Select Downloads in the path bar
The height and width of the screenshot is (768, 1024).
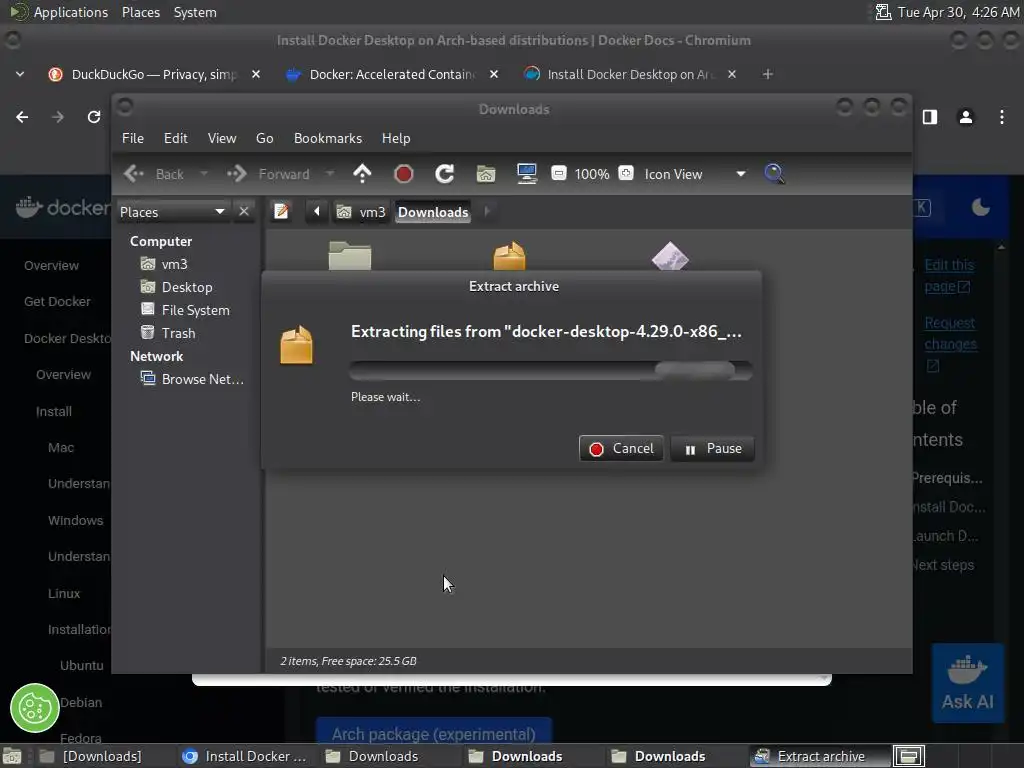pyautogui.click(x=433, y=212)
